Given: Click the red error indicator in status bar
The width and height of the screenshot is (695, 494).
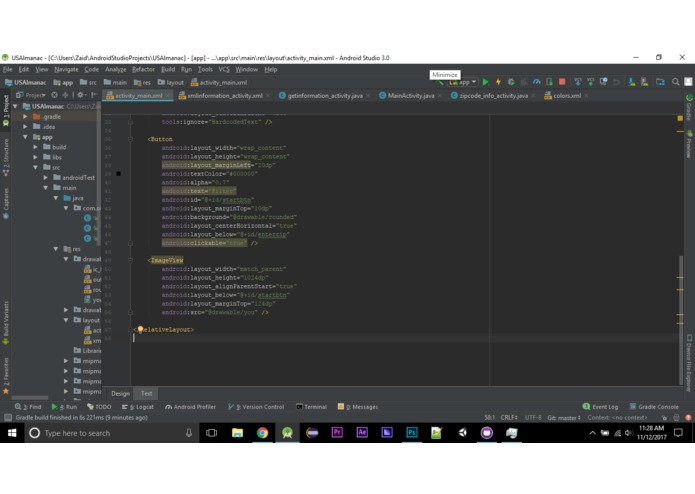Looking at the screenshot, I should [688, 417].
